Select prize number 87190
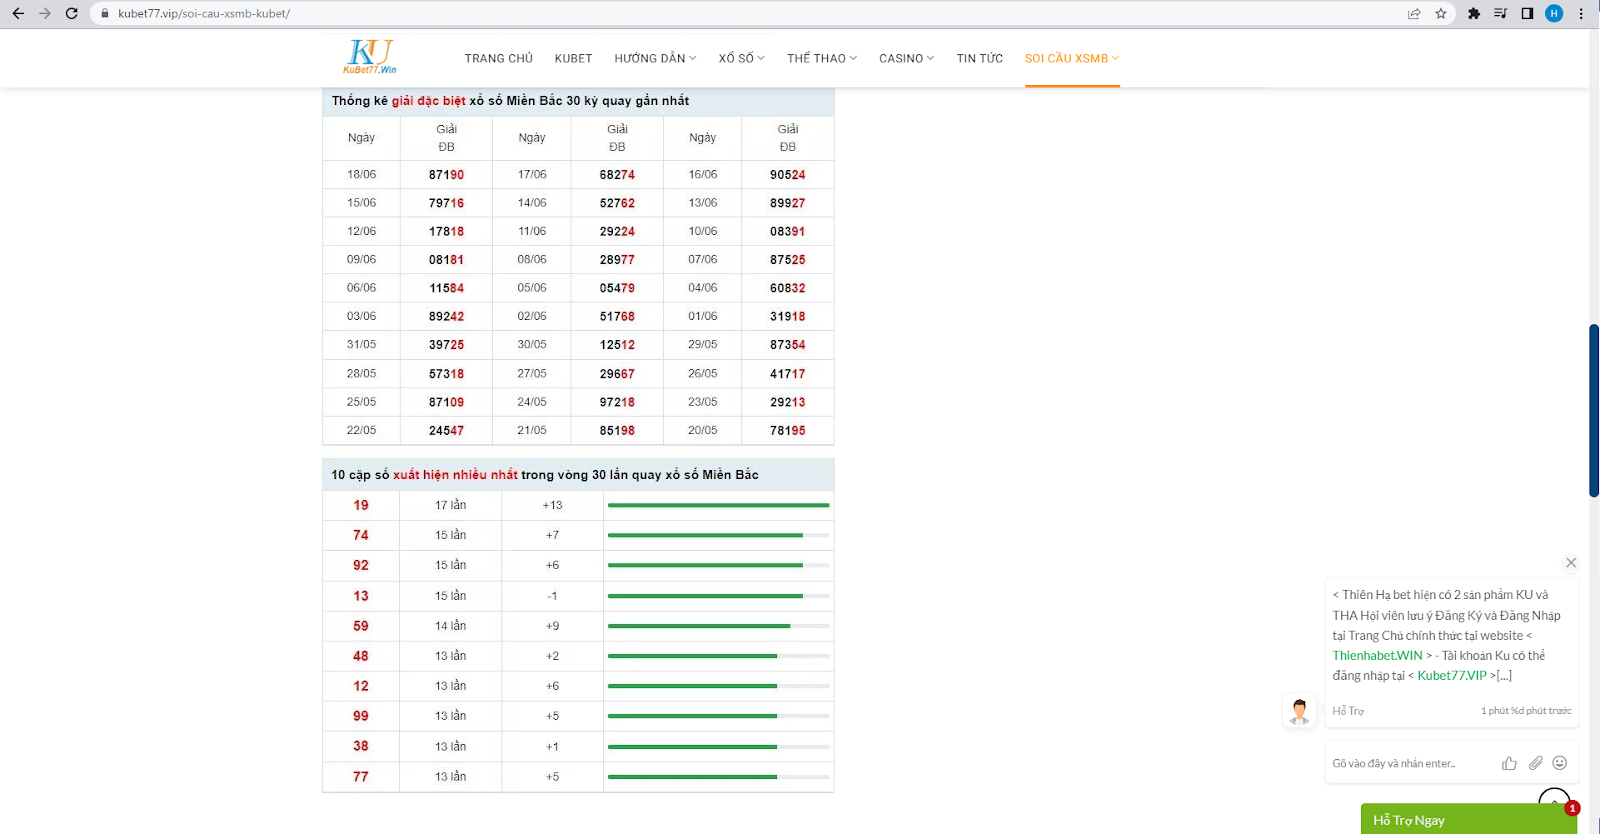Viewport: 1600px width, 834px height. point(446,175)
